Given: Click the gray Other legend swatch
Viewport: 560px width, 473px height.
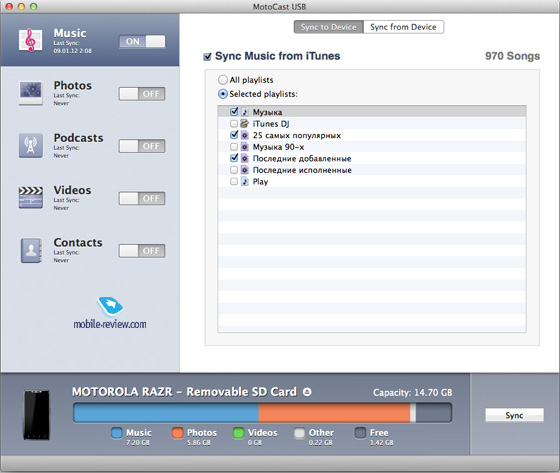Looking at the screenshot, I should tap(299, 433).
